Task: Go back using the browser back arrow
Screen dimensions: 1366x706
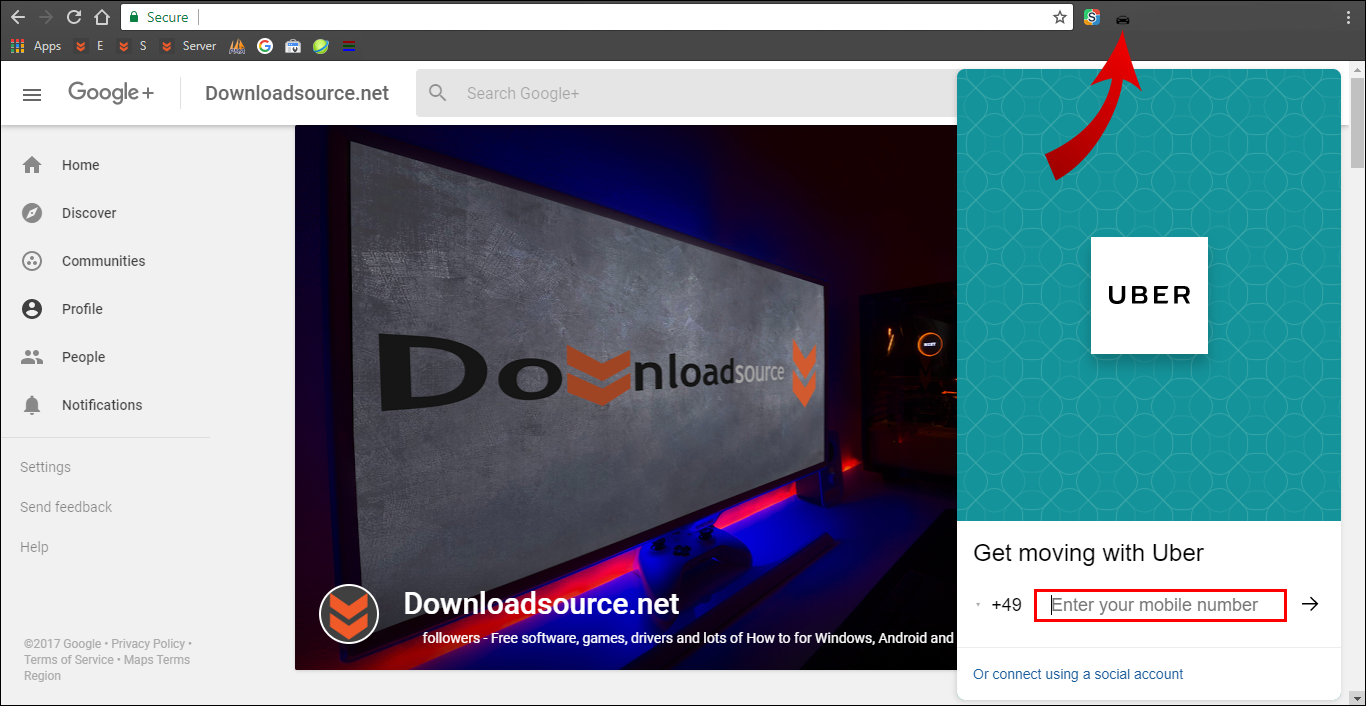Action: (17, 17)
